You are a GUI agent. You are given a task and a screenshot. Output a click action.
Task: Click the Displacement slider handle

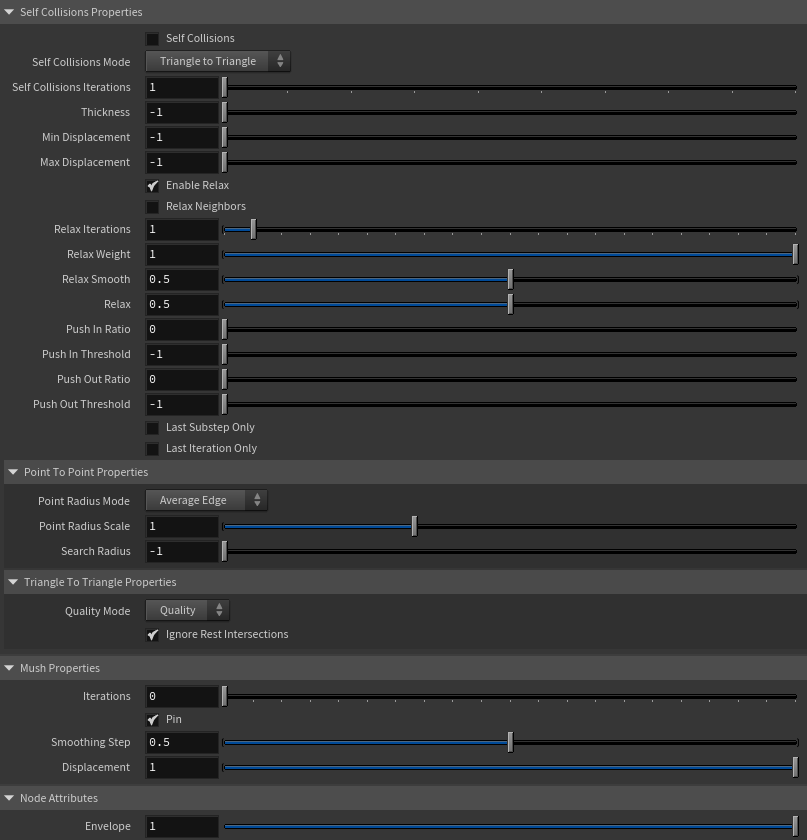point(795,768)
